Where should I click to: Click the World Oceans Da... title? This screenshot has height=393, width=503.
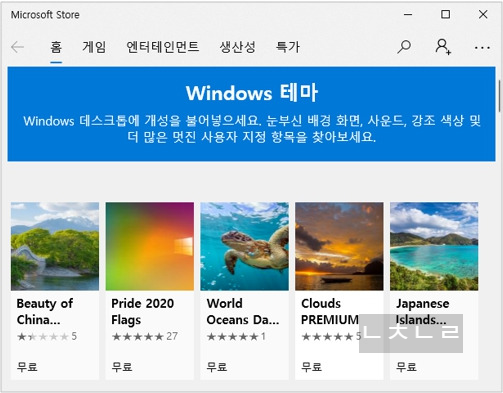pos(243,312)
